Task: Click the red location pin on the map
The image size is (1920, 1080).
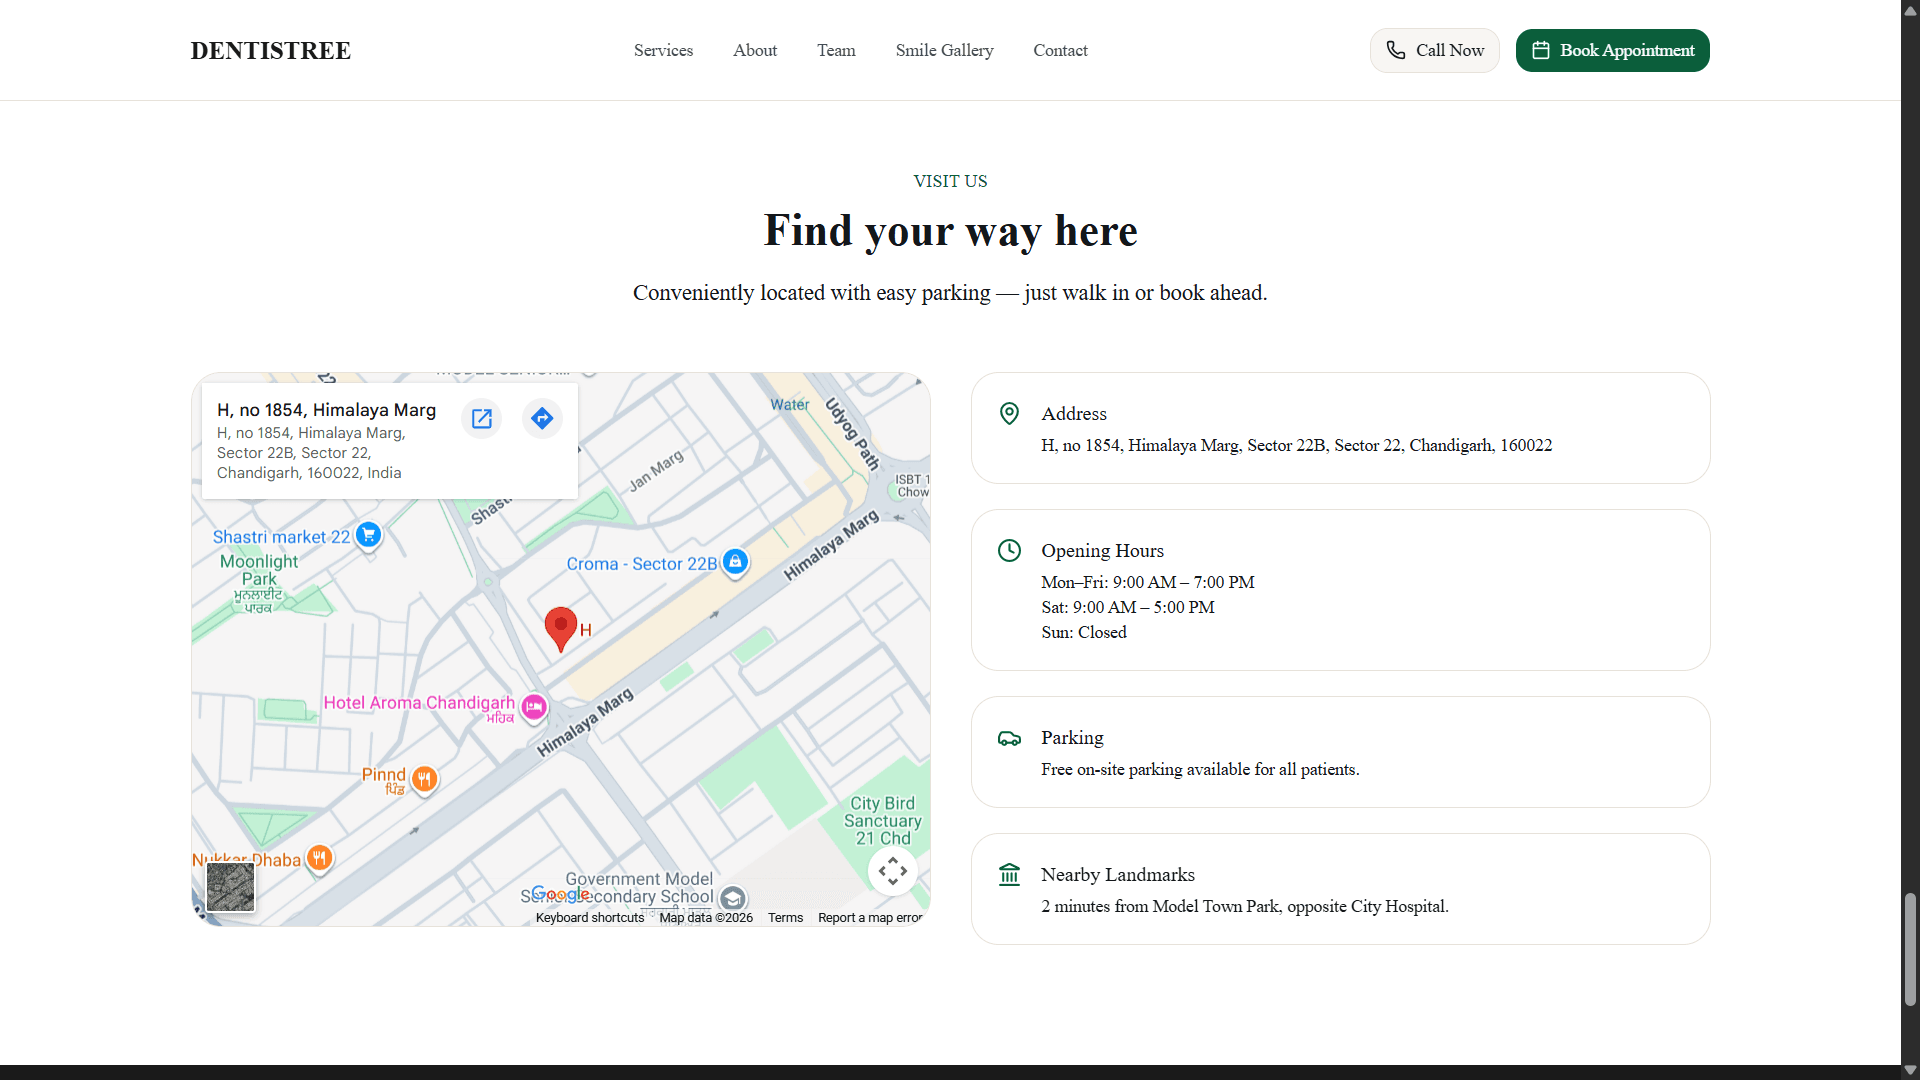Action: click(x=561, y=630)
